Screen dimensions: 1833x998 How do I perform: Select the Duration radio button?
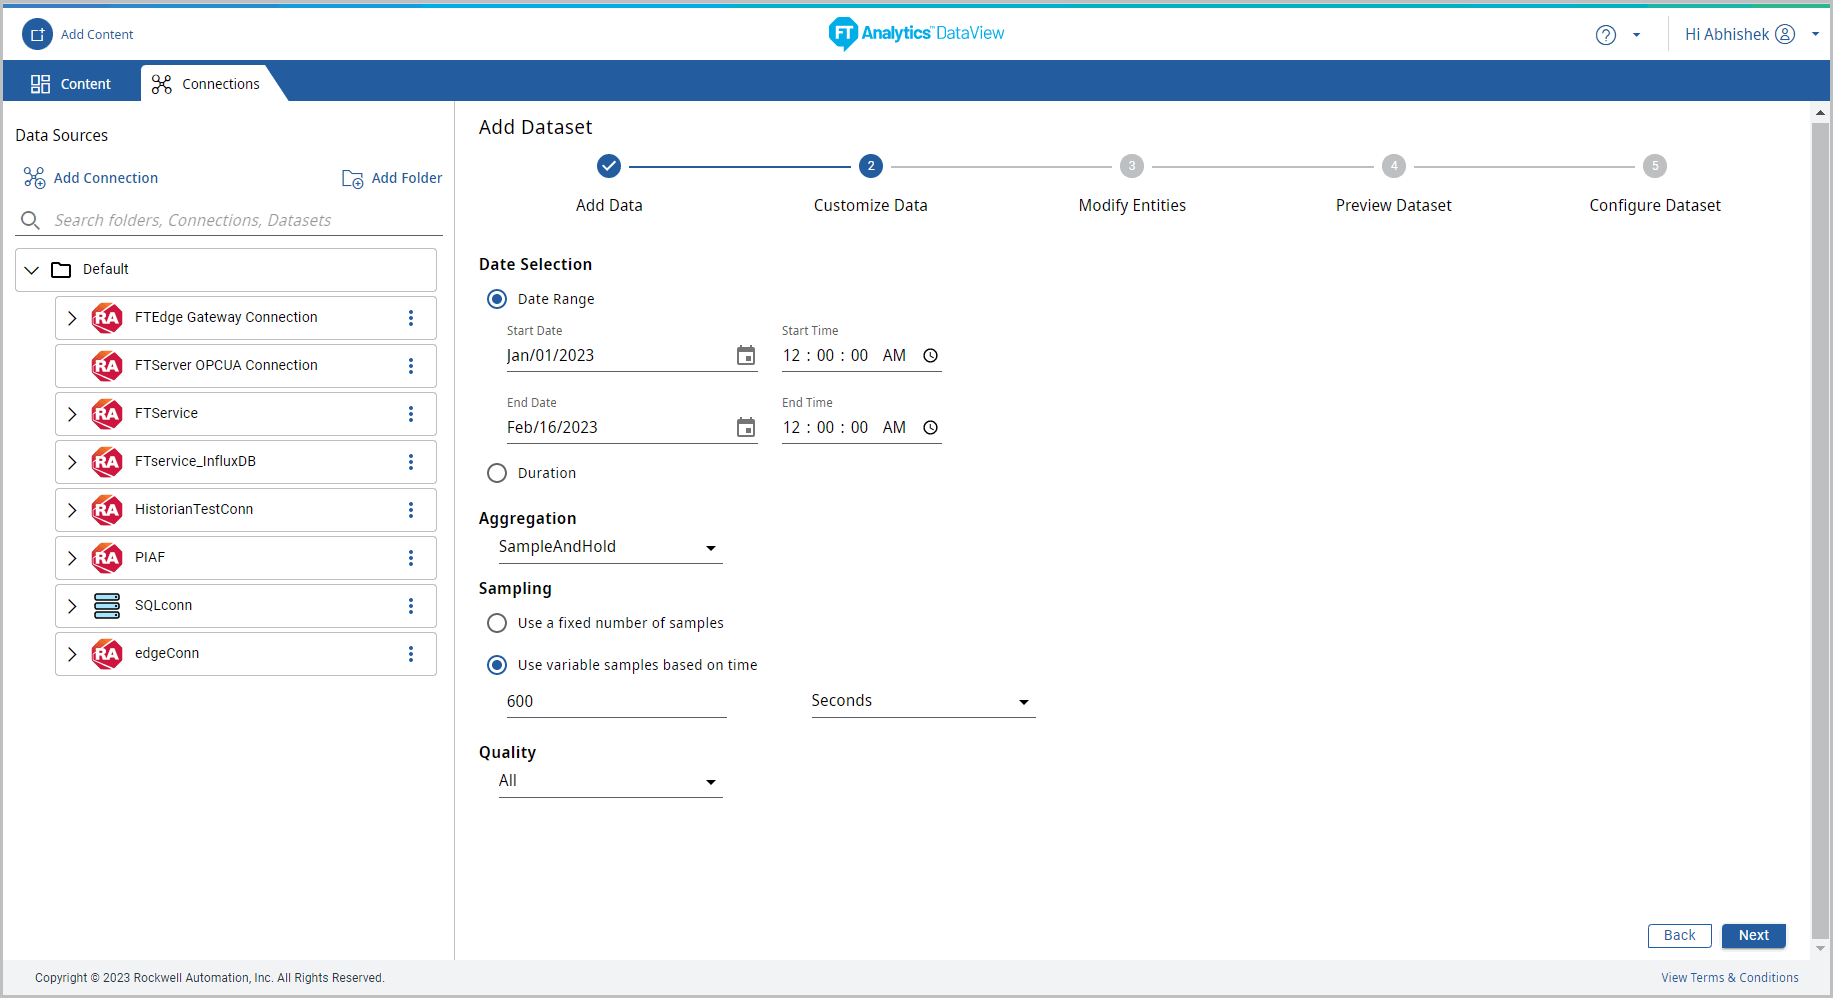(x=497, y=473)
